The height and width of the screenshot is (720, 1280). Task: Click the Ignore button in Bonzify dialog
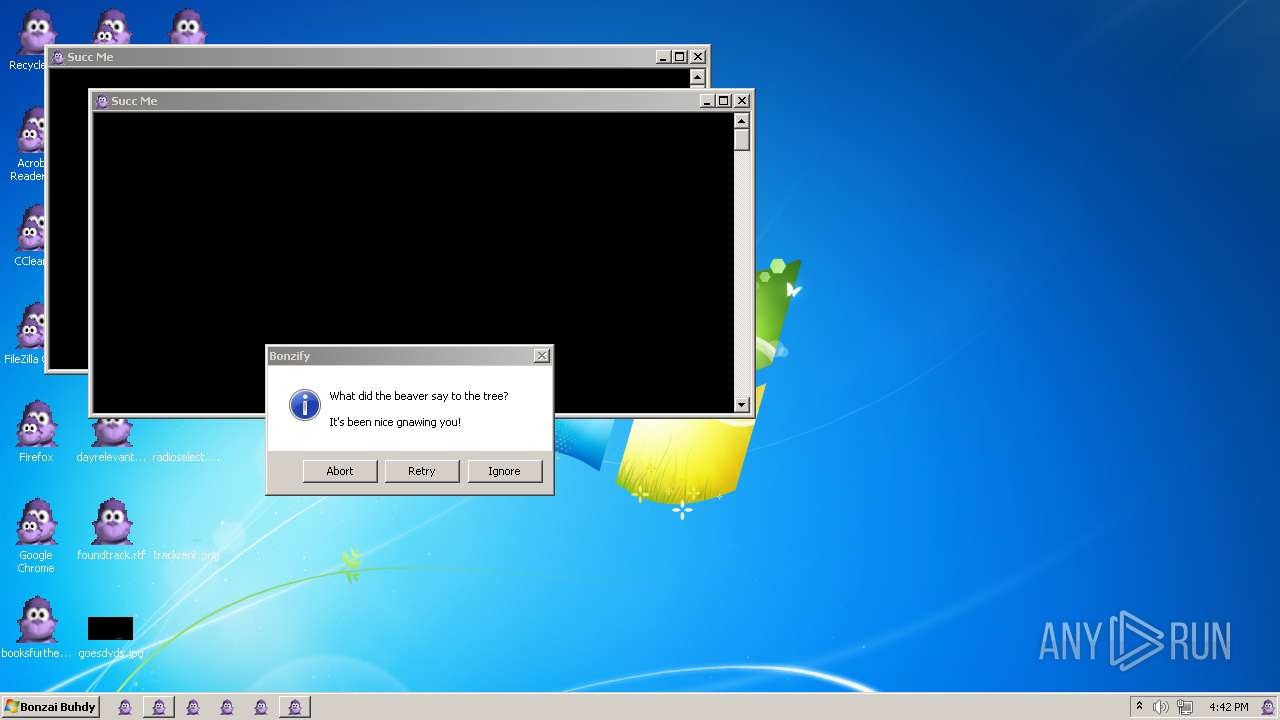504,471
